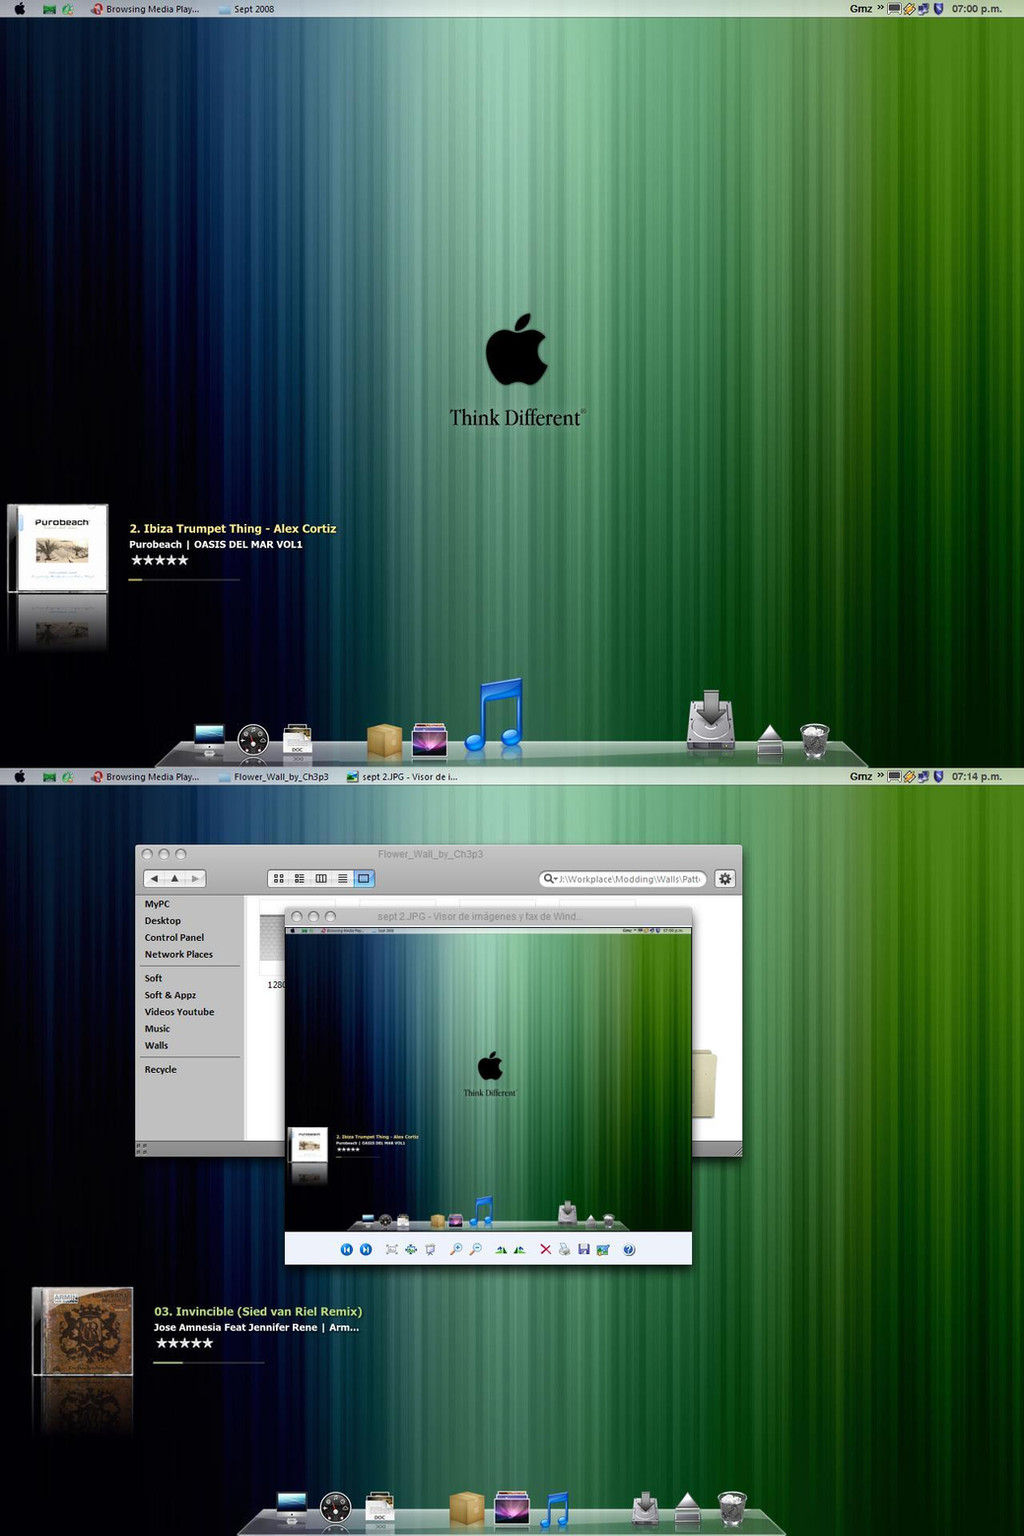
Task: Launch the blue music note in 07:14 p.m. dock
Action: 555,1509
